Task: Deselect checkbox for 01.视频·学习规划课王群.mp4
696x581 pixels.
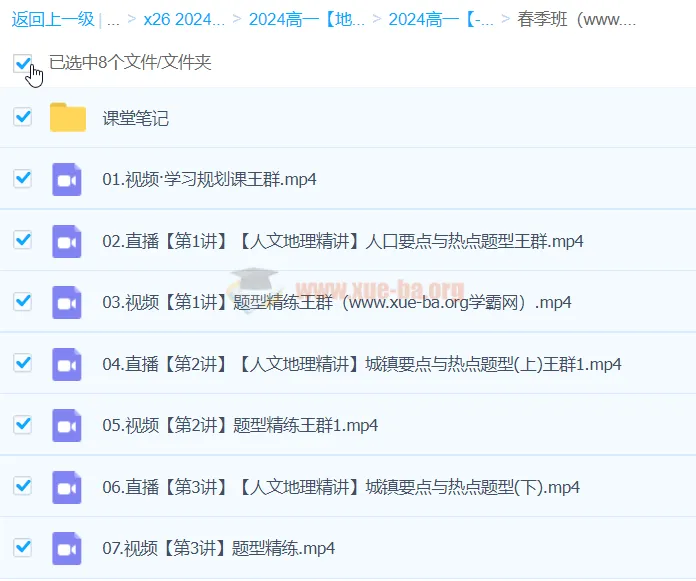Action: coord(23,178)
